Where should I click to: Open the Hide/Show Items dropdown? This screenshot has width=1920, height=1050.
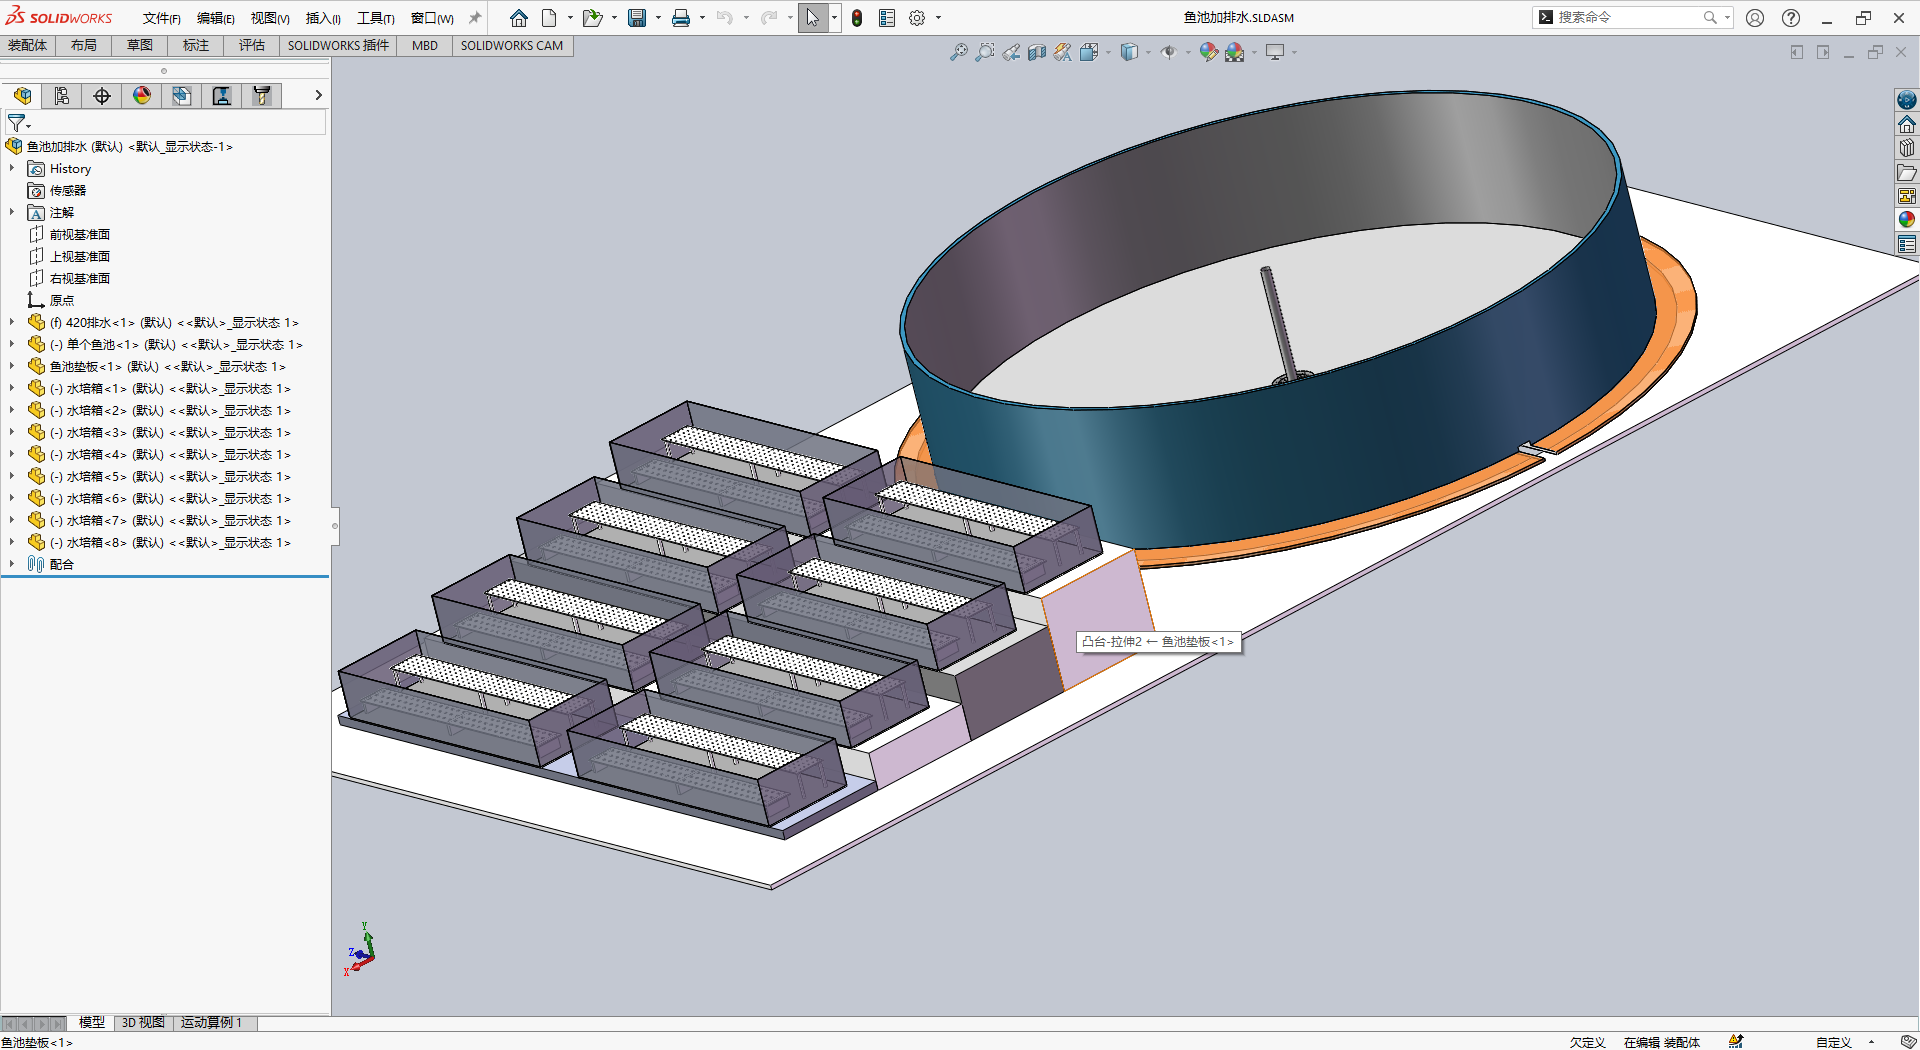(1187, 52)
